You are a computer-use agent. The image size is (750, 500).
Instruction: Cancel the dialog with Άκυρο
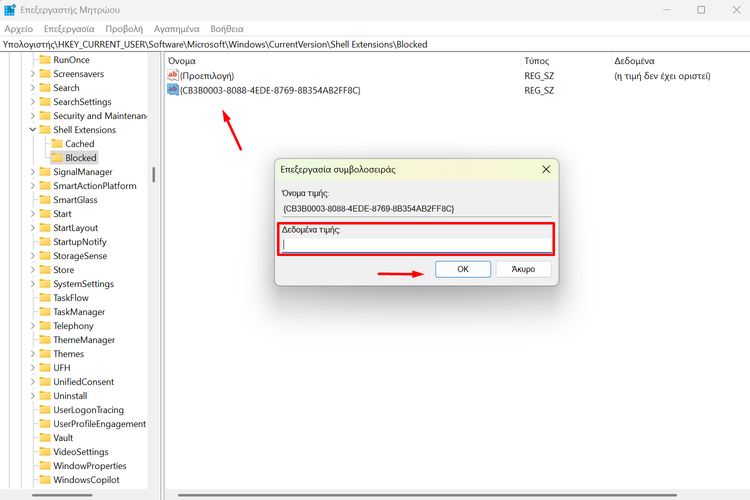pyautogui.click(x=523, y=269)
